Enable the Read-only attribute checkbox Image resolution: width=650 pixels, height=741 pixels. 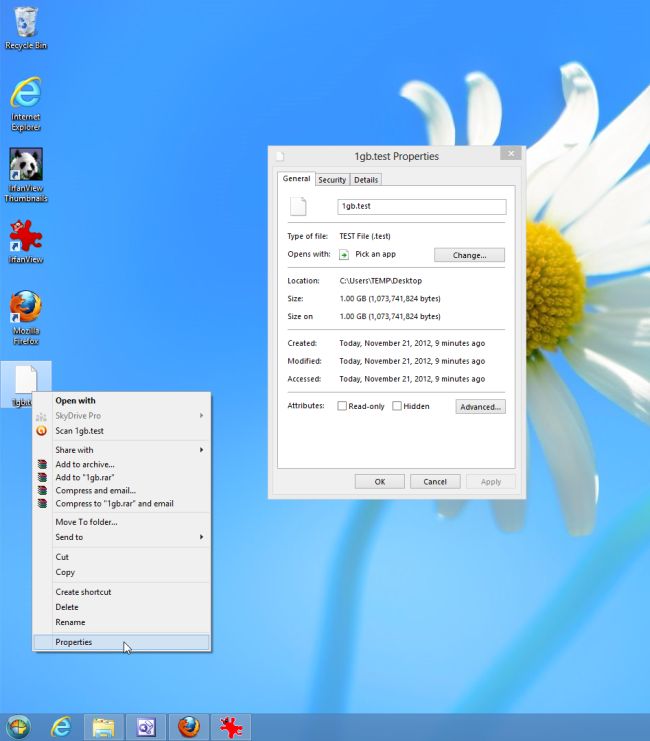342,406
